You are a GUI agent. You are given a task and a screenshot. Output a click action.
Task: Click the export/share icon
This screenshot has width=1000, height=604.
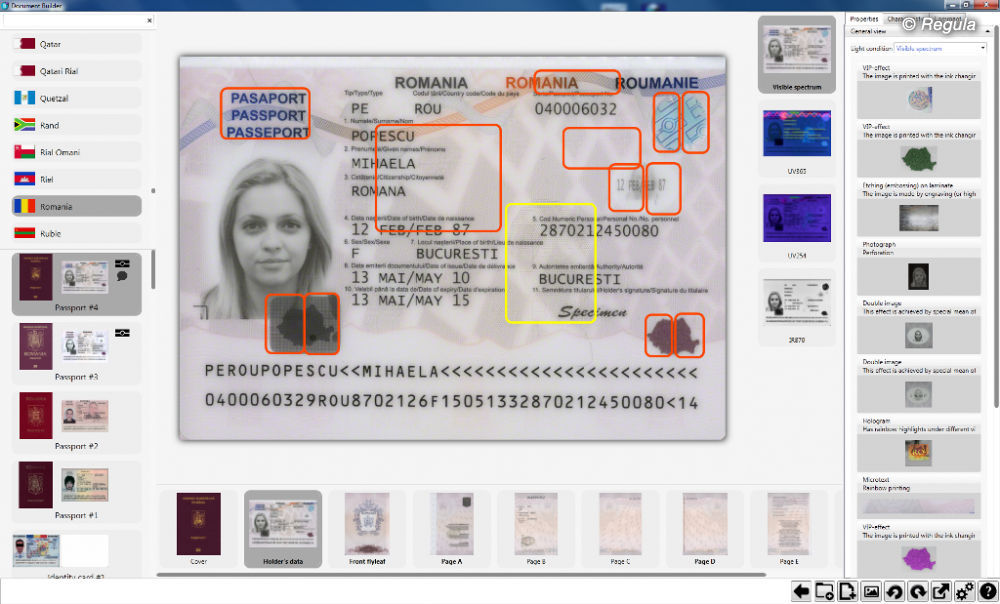(x=941, y=591)
